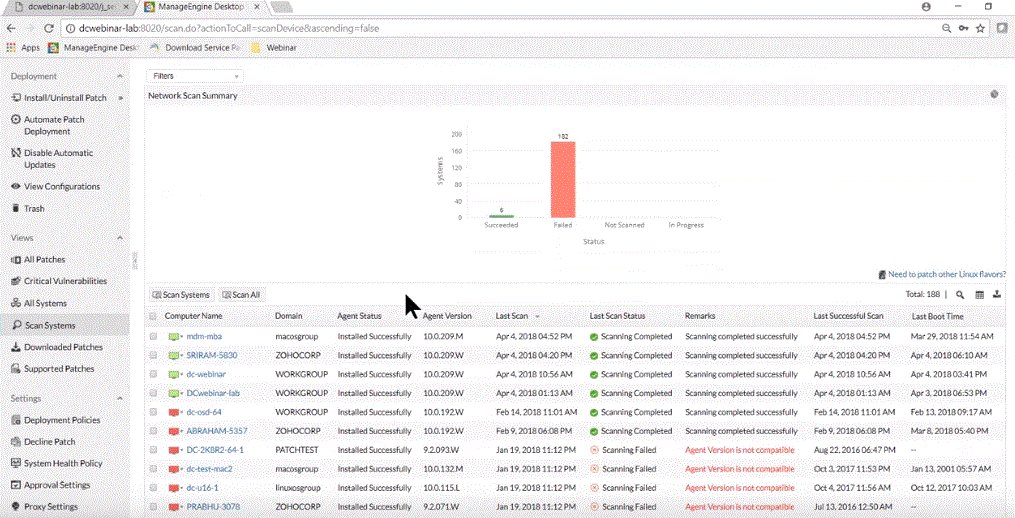
Task: Check the DC-2K8R2-64-1 row checkbox
Action: [x=153, y=450]
